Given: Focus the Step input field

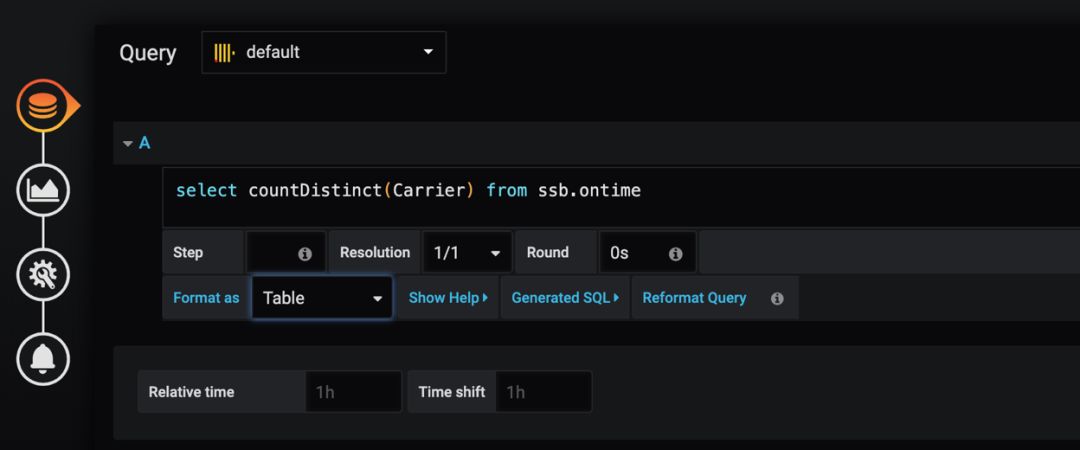Looking at the screenshot, I should coord(285,253).
